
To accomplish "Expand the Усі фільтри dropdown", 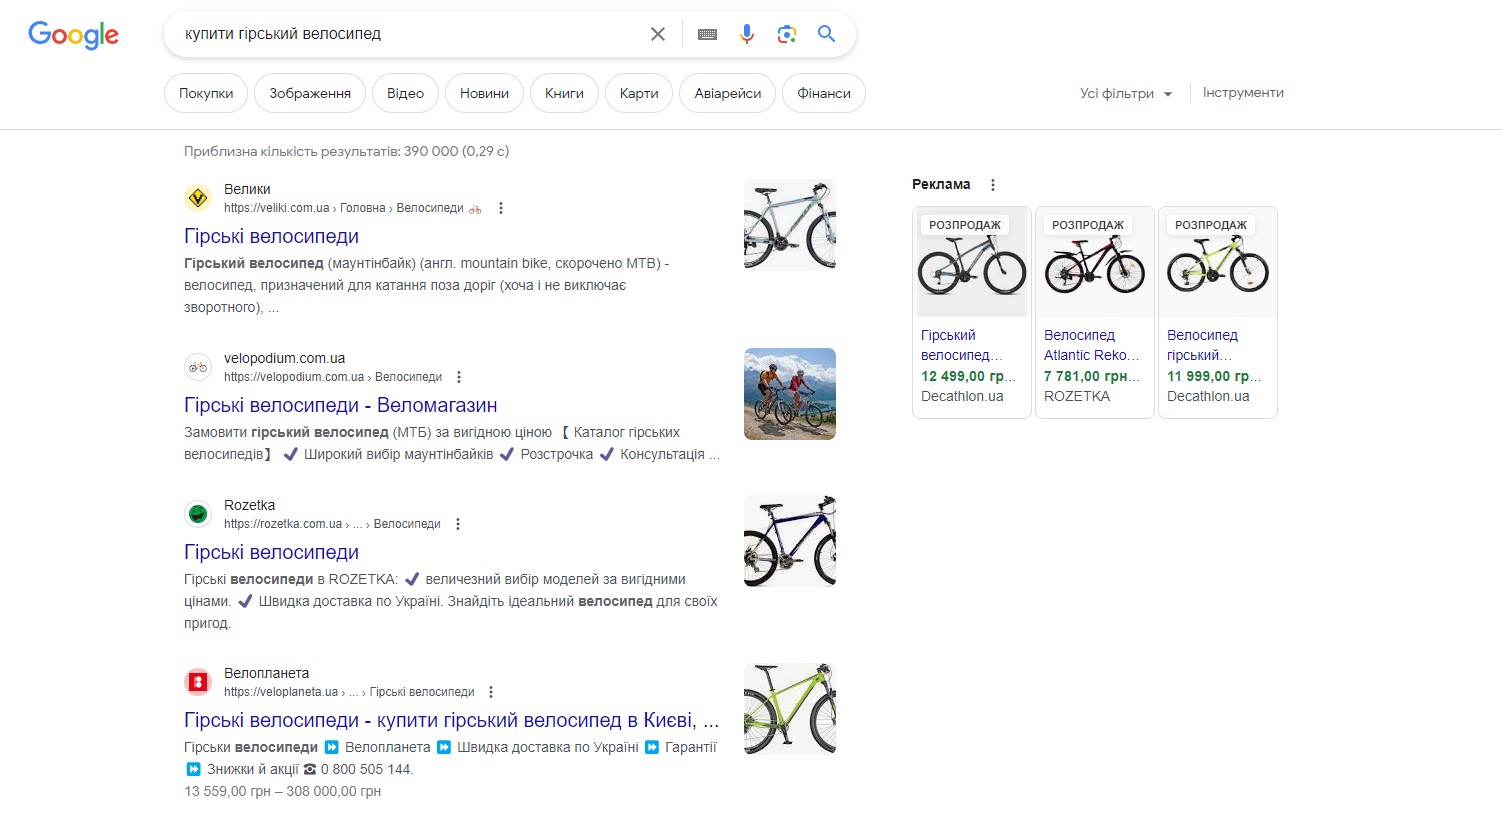I will click(x=1125, y=93).
